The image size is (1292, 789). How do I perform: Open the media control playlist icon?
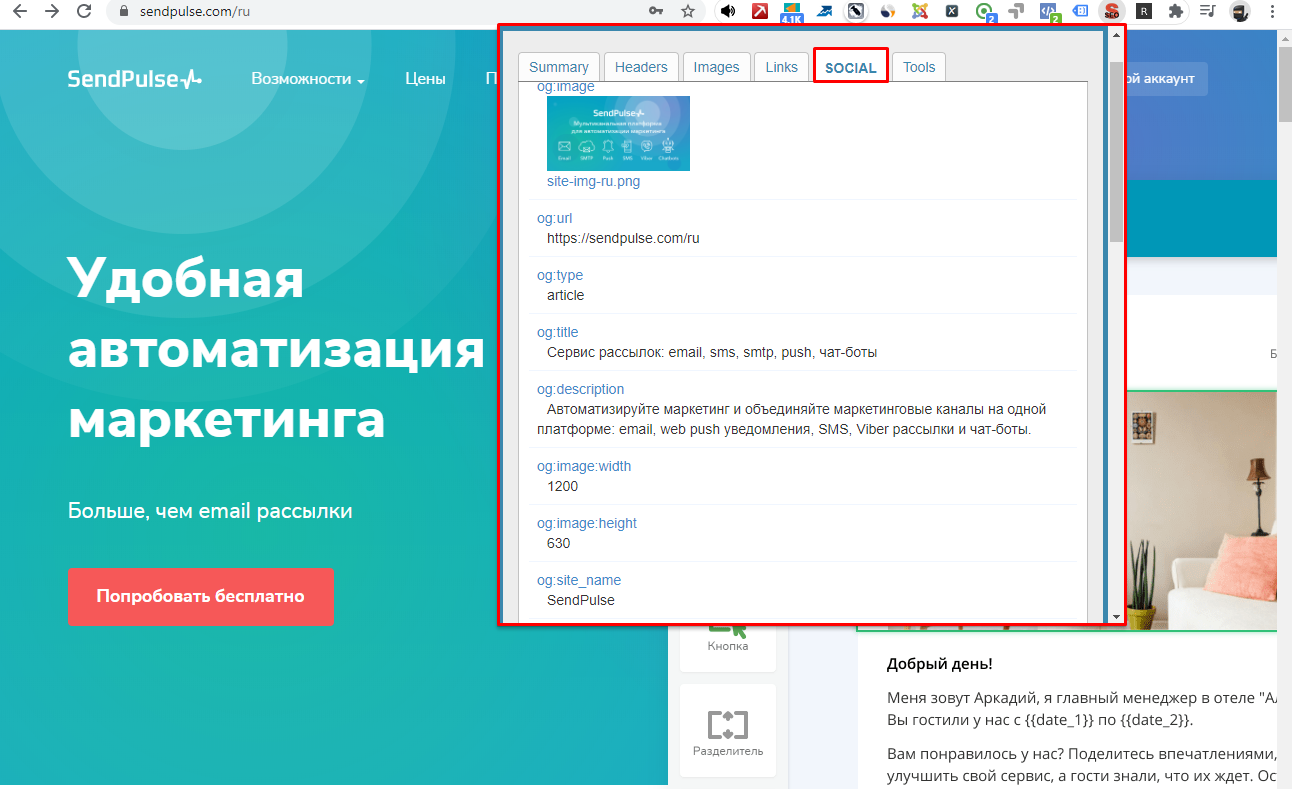click(1208, 12)
